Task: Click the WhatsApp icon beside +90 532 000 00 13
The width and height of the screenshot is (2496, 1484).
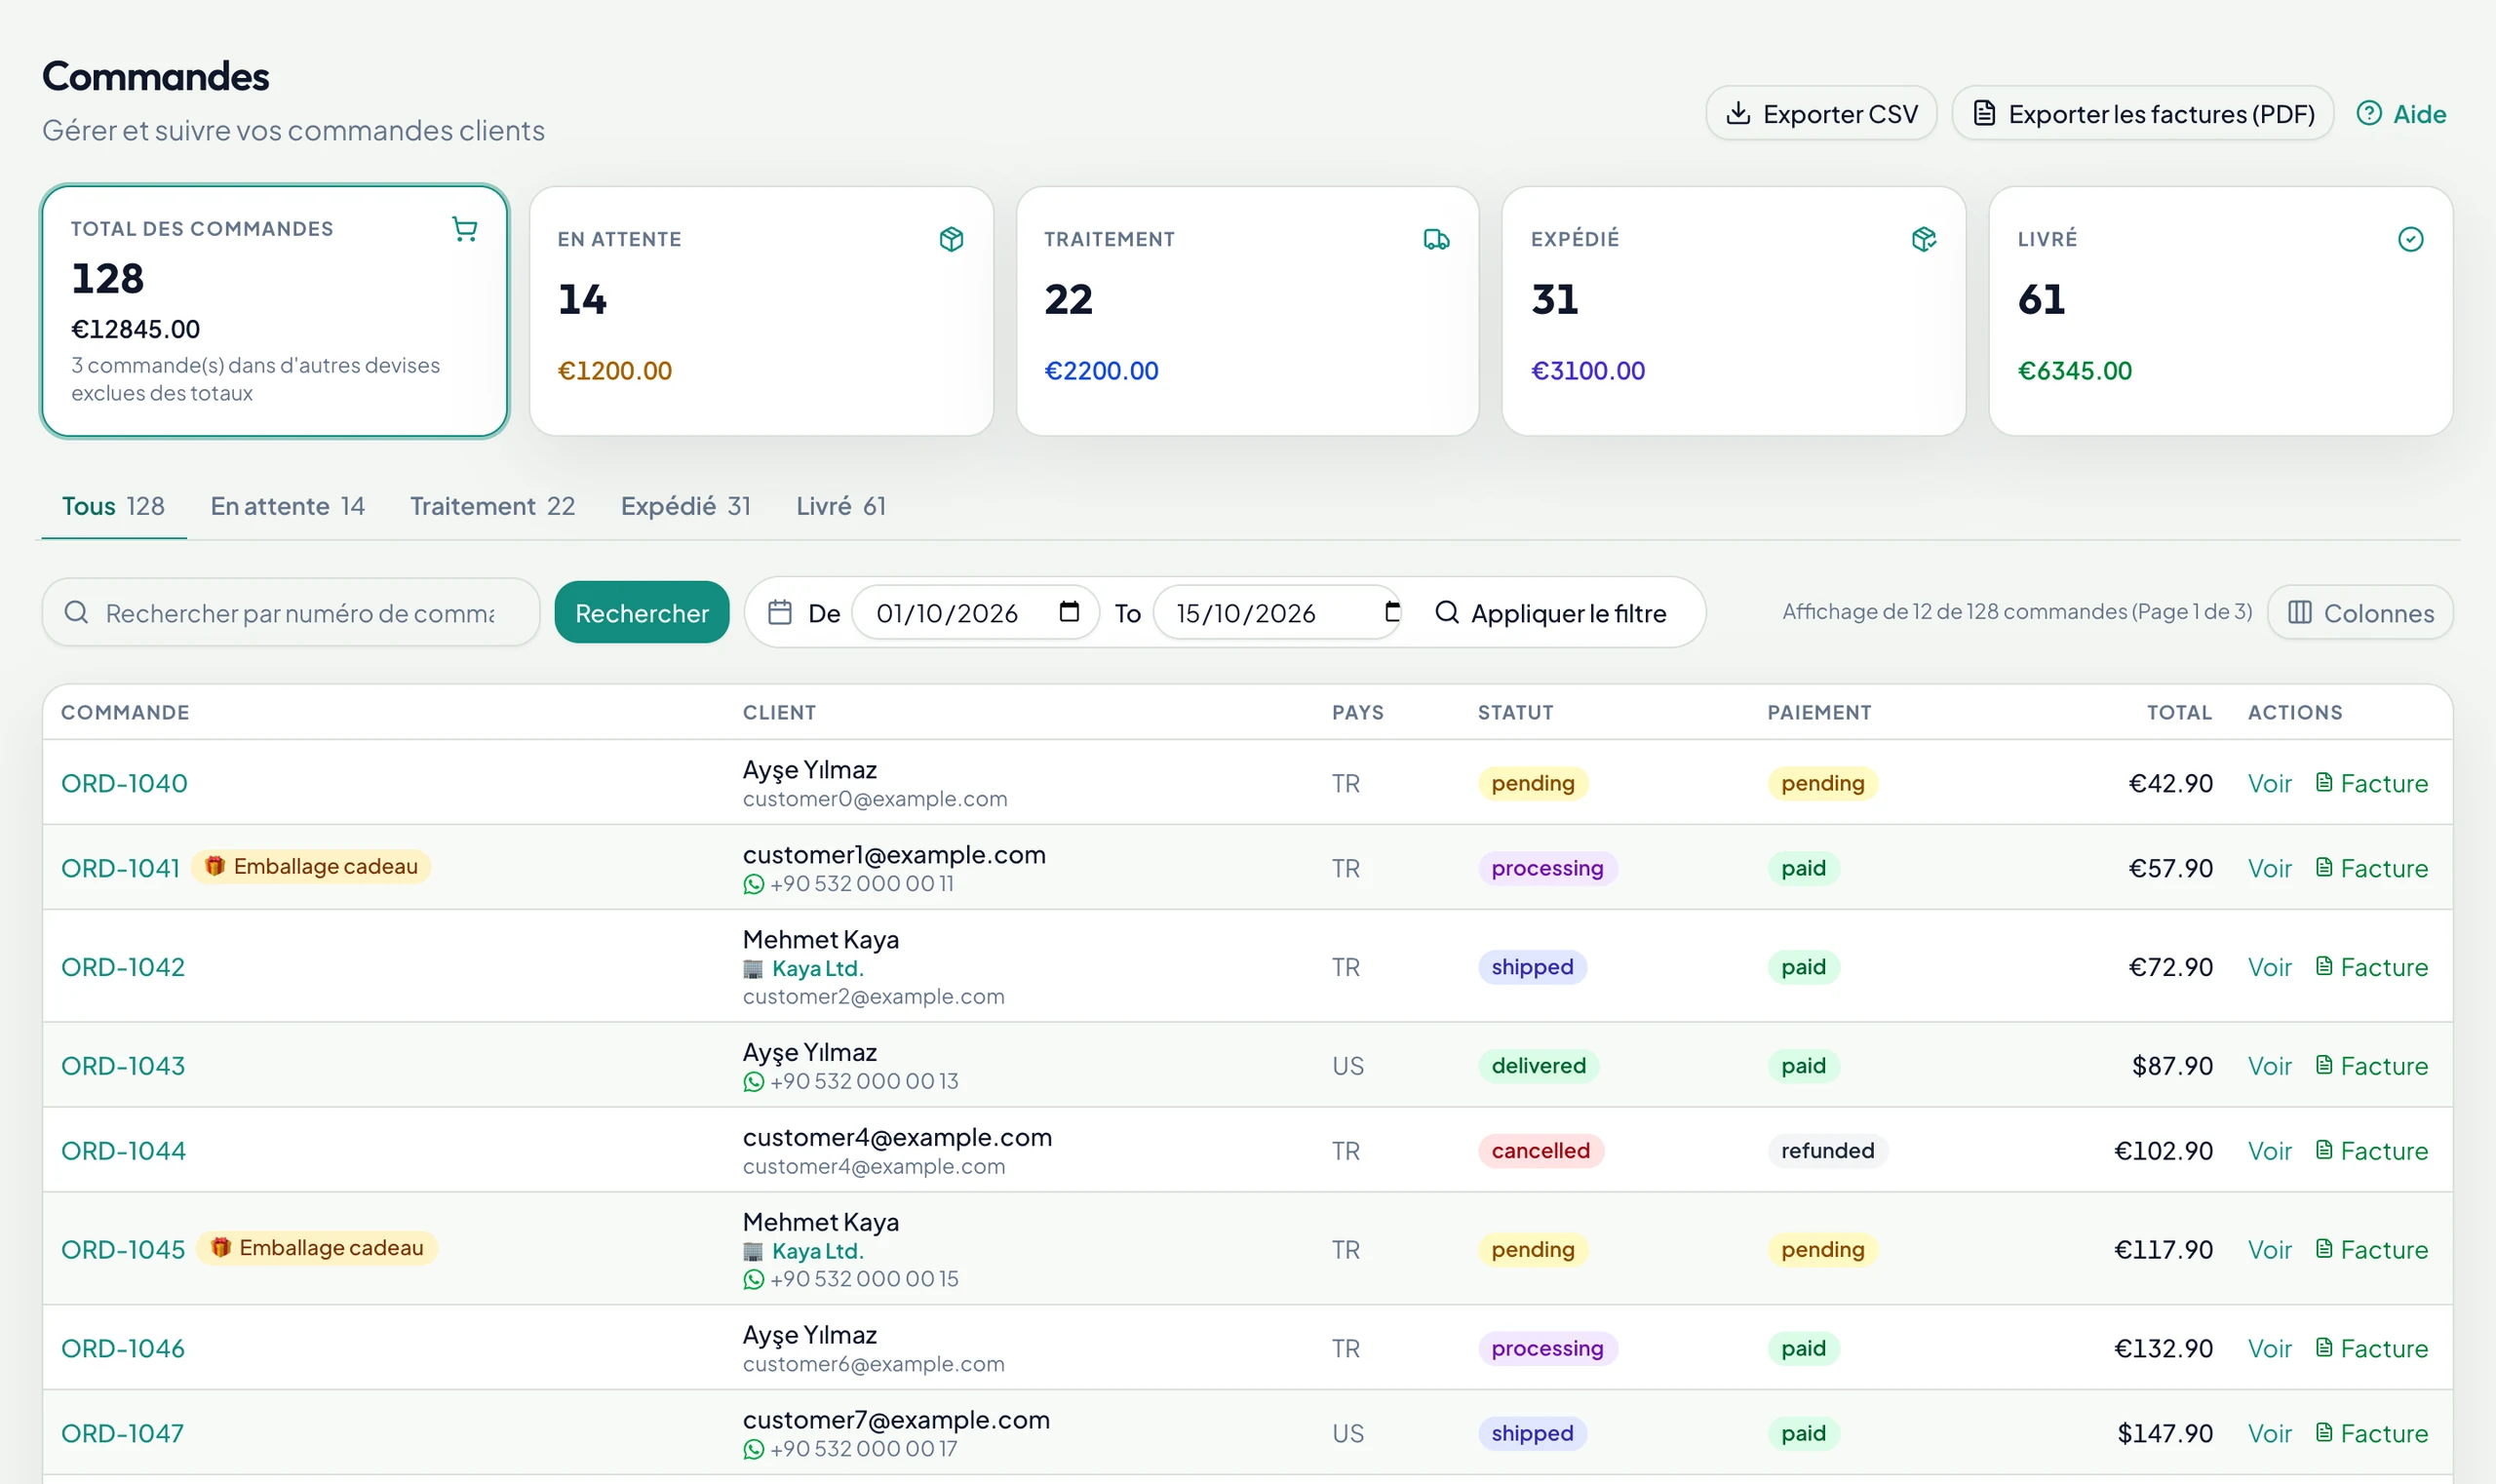Action: click(x=753, y=1082)
